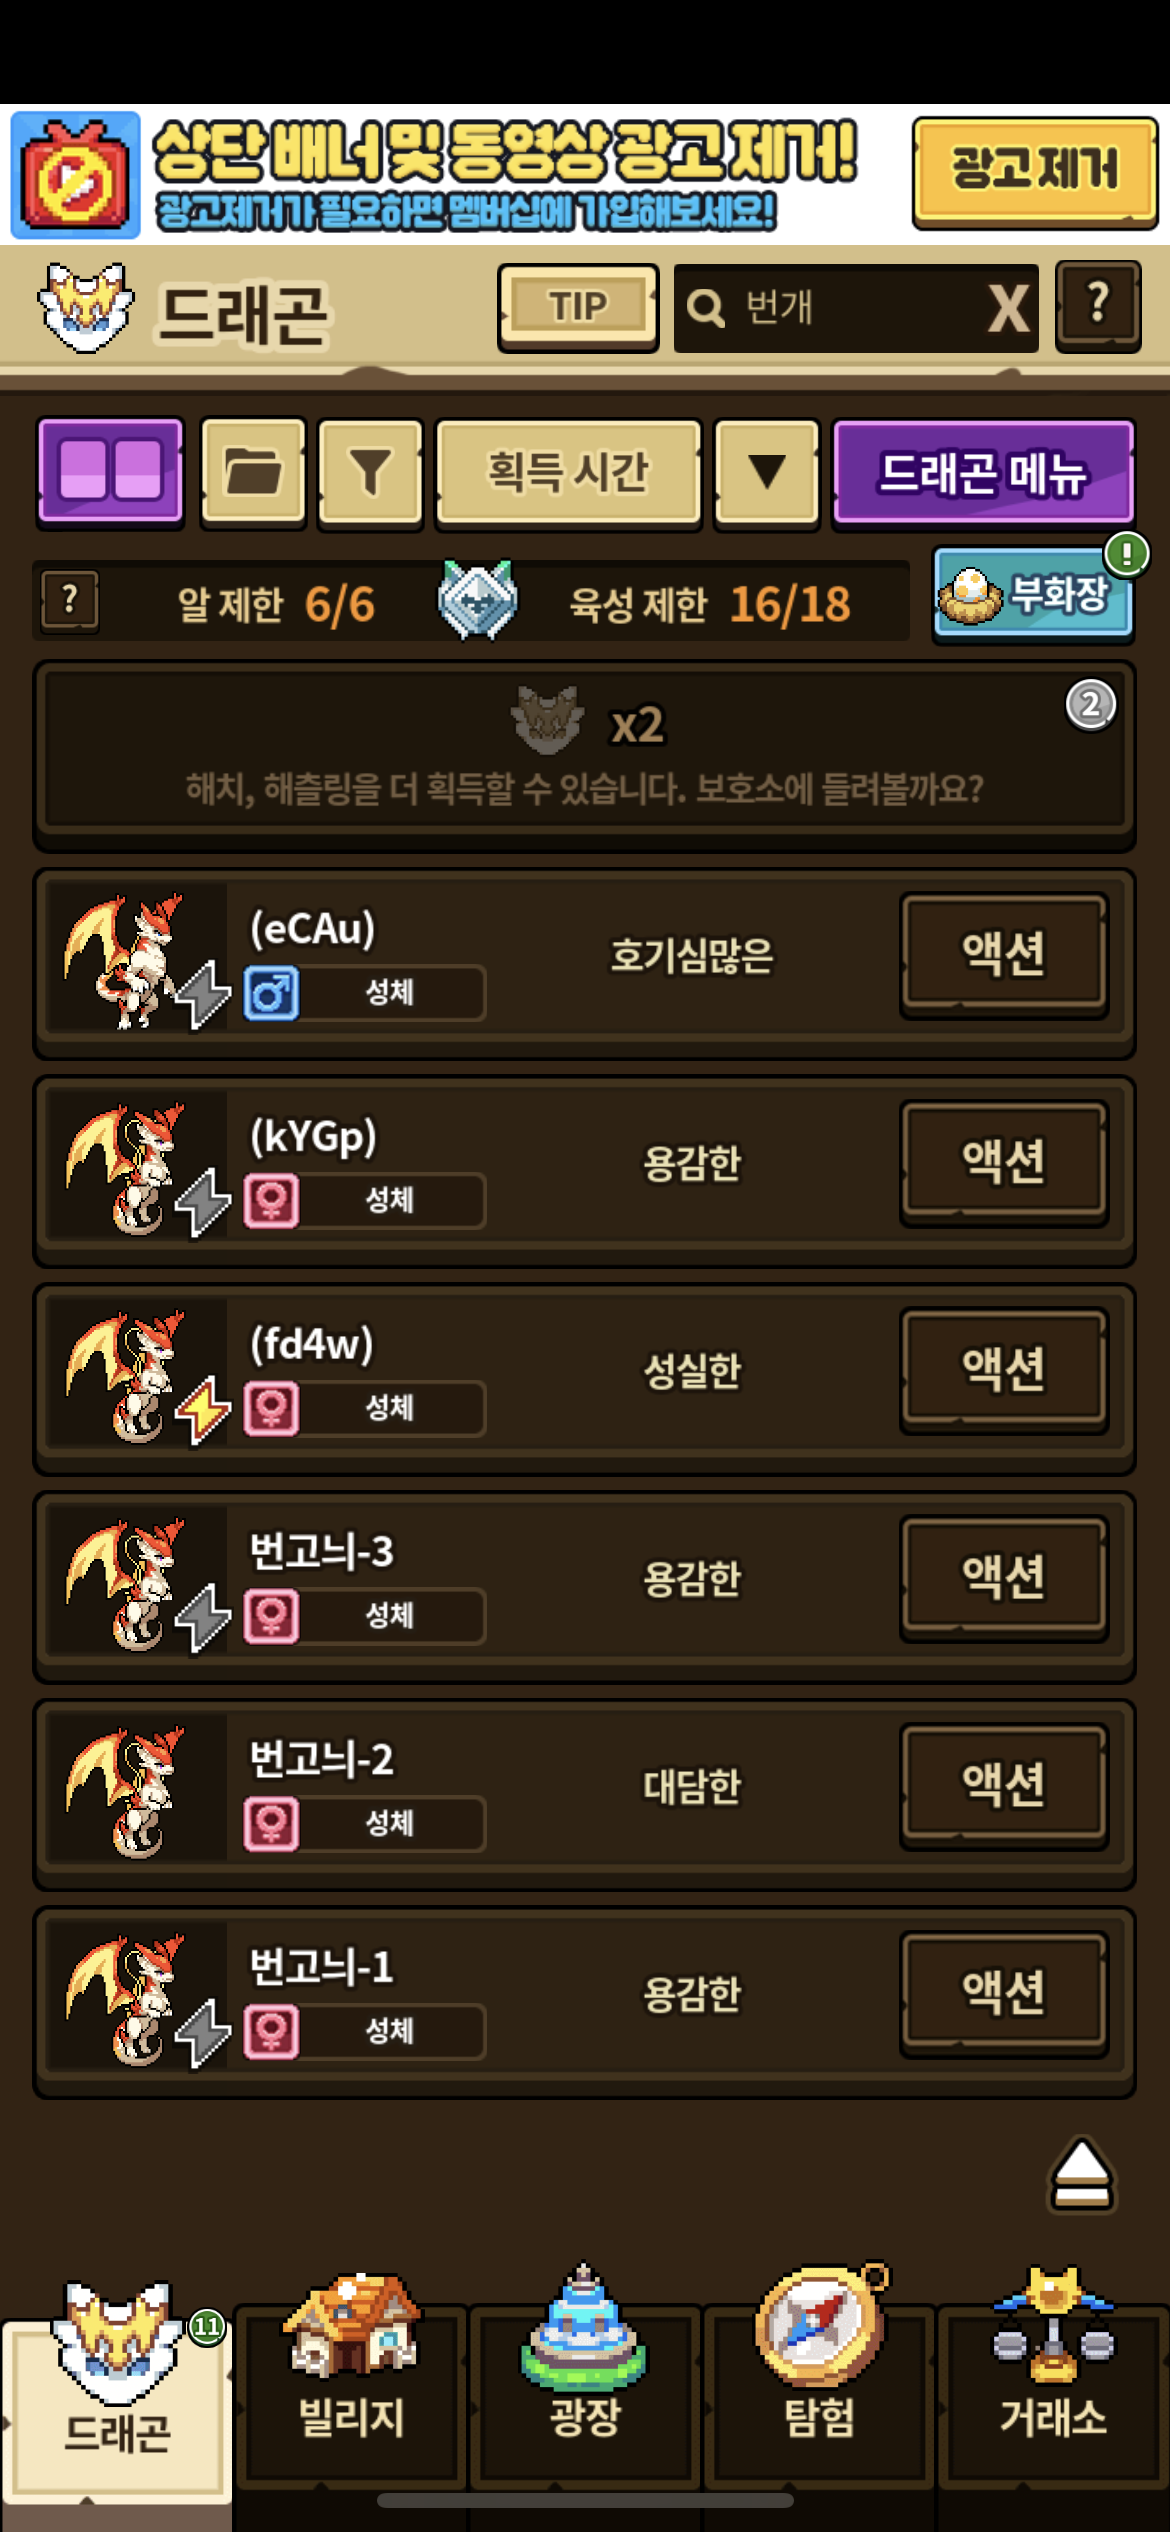The height and width of the screenshot is (2532, 1170).
Task: Click the scroll-to-top eject arrow icon
Action: 1081,2175
